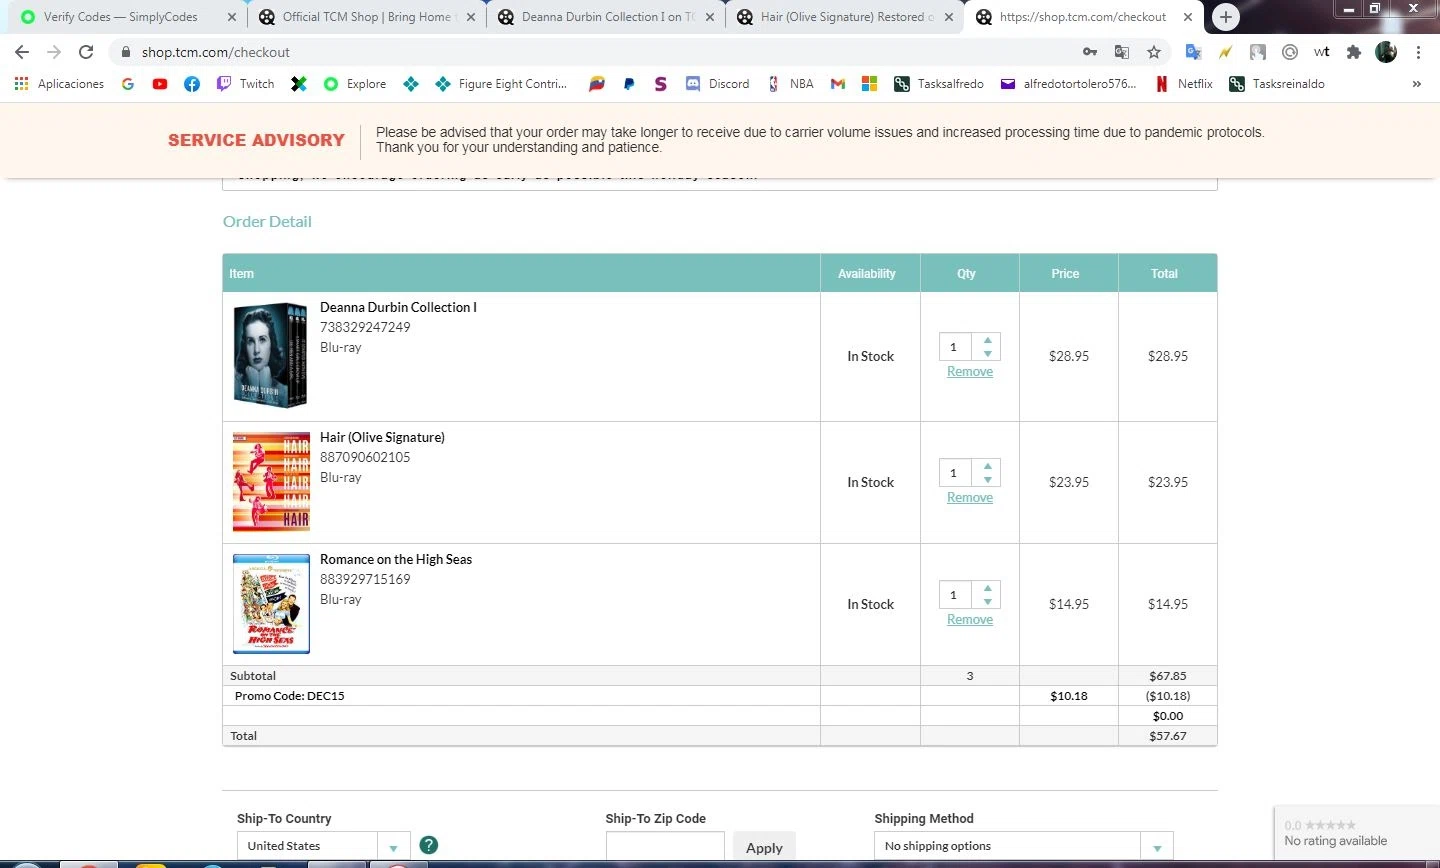Open Explore bookmark
The image size is (1440, 868).
tap(355, 84)
